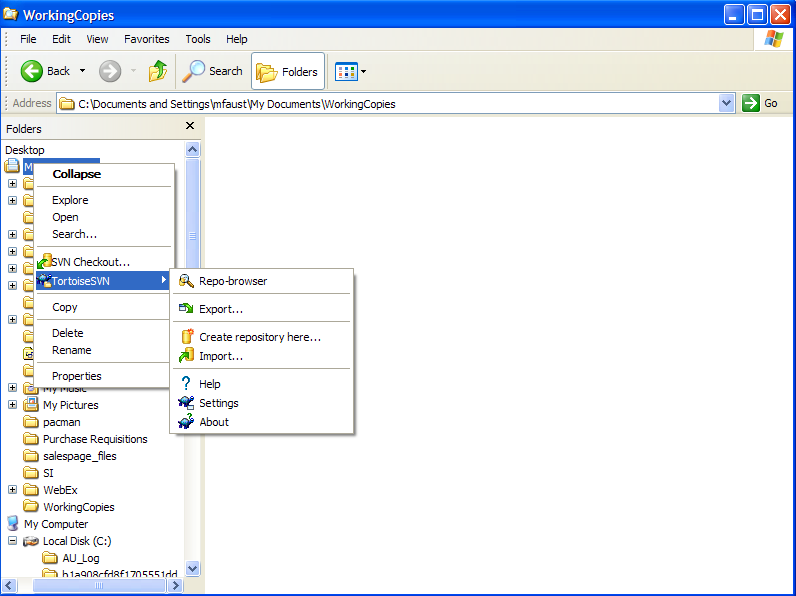
Task: Click horizontal scroll left arrow
Action: click(9, 585)
